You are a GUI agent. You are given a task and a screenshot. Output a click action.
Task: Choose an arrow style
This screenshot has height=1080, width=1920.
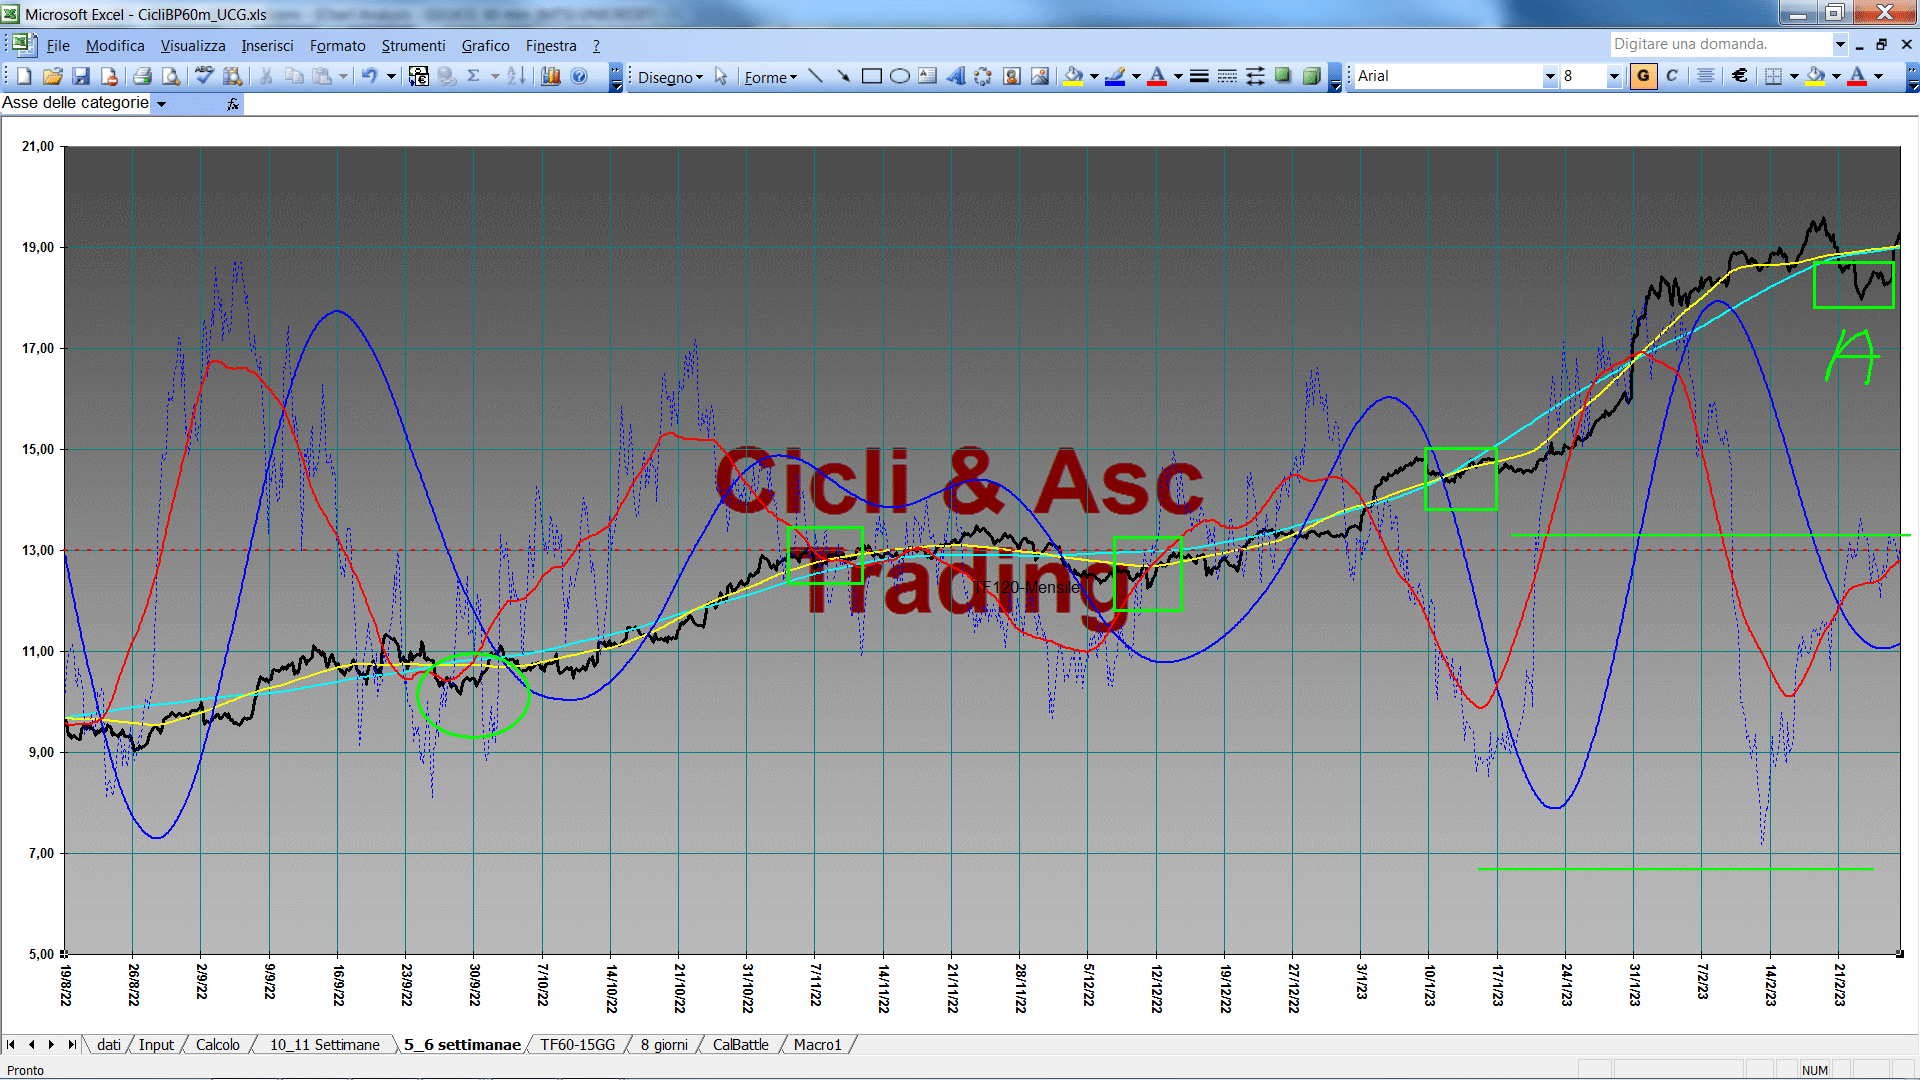coord(1255,76)
